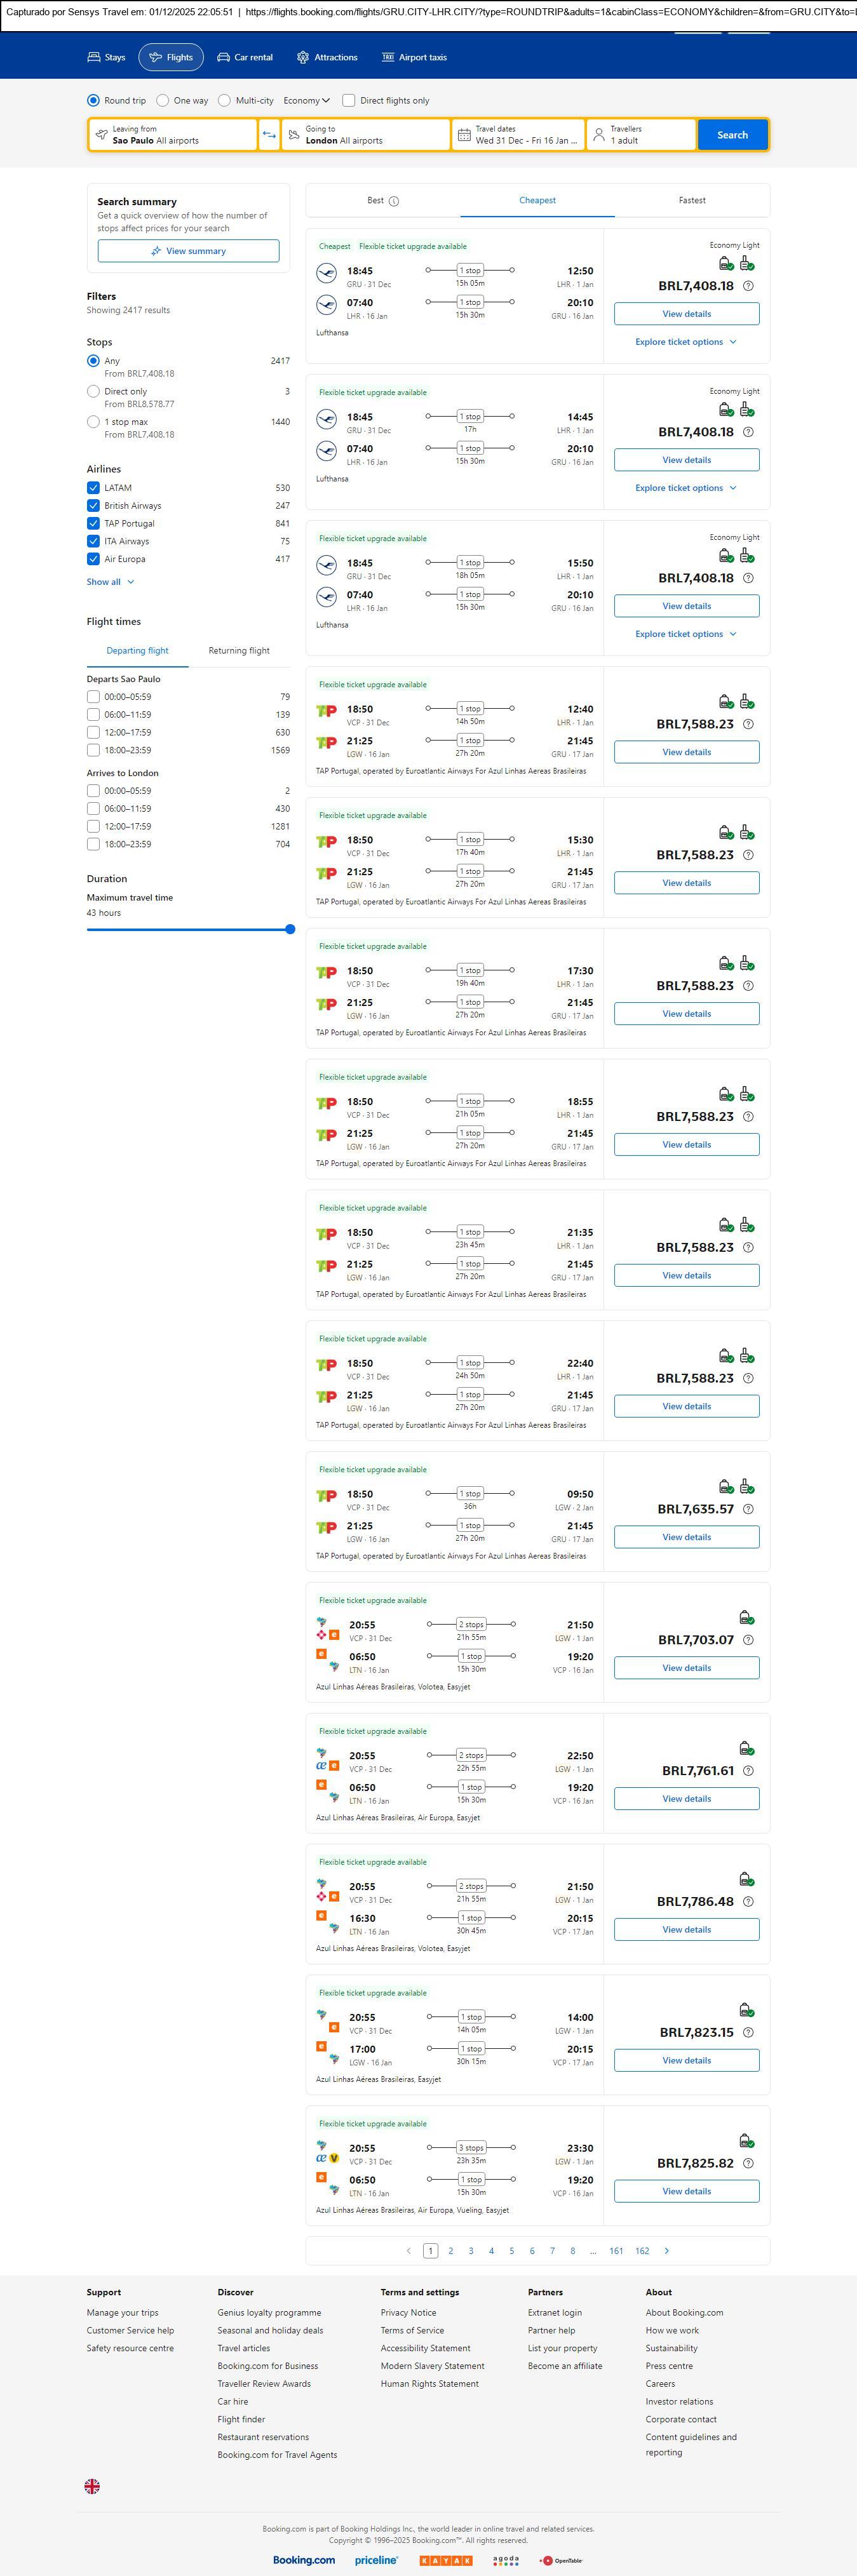Click the calendar icon in Travel dates field

(x=464, y=135)
